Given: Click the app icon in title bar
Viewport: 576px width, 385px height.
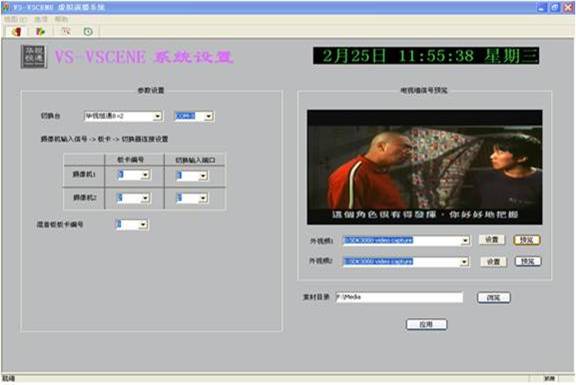Looking at the screenshot, I should coord(6,7).
